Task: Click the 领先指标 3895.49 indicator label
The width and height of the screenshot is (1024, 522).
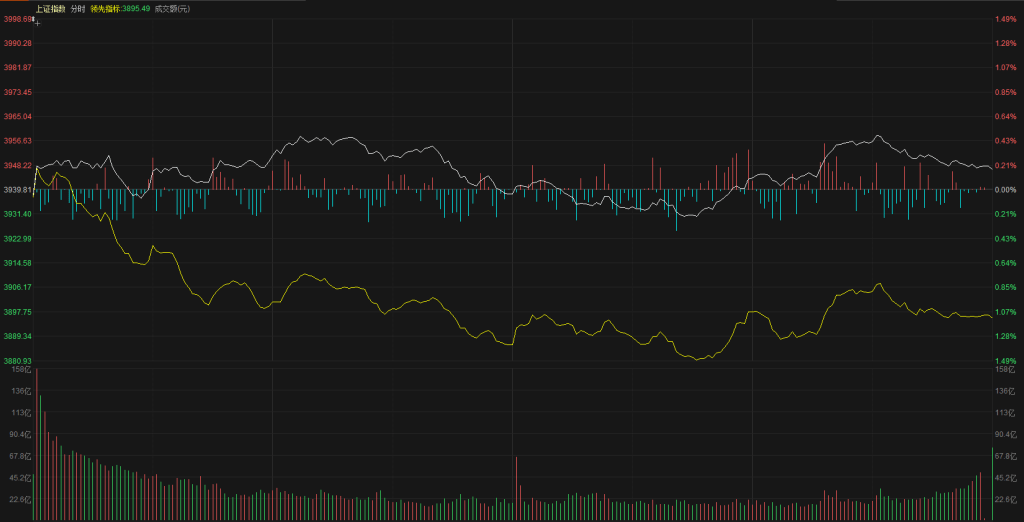Action: [134, 9]
